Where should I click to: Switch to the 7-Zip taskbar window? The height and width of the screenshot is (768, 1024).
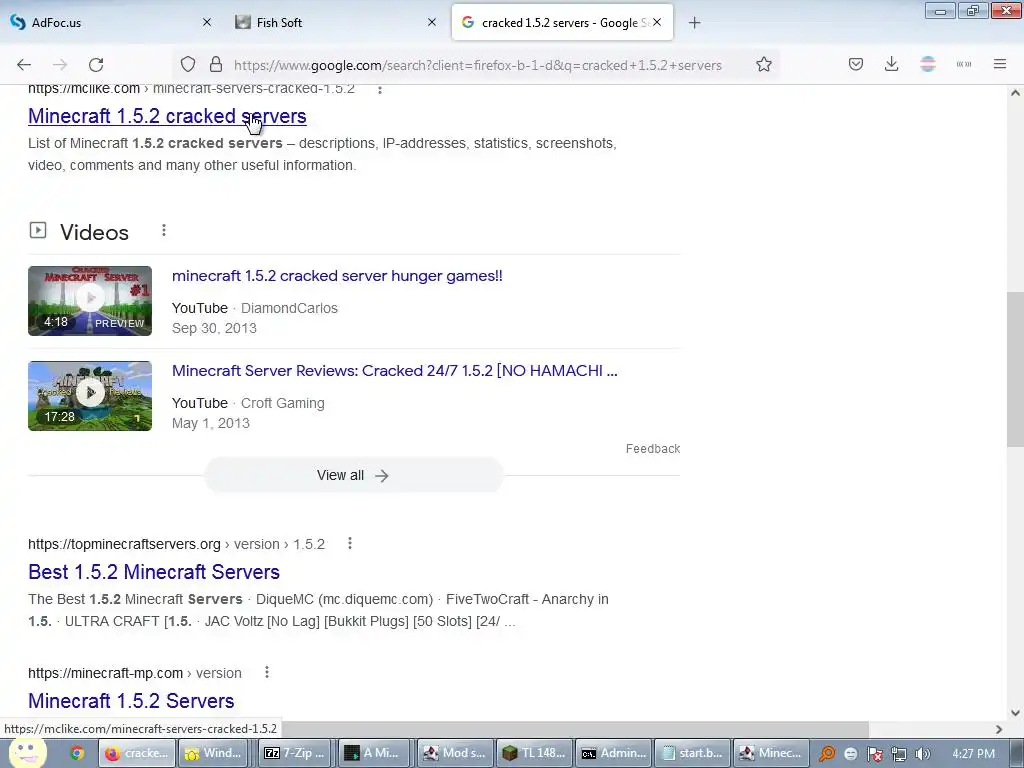tap(295, 753)
